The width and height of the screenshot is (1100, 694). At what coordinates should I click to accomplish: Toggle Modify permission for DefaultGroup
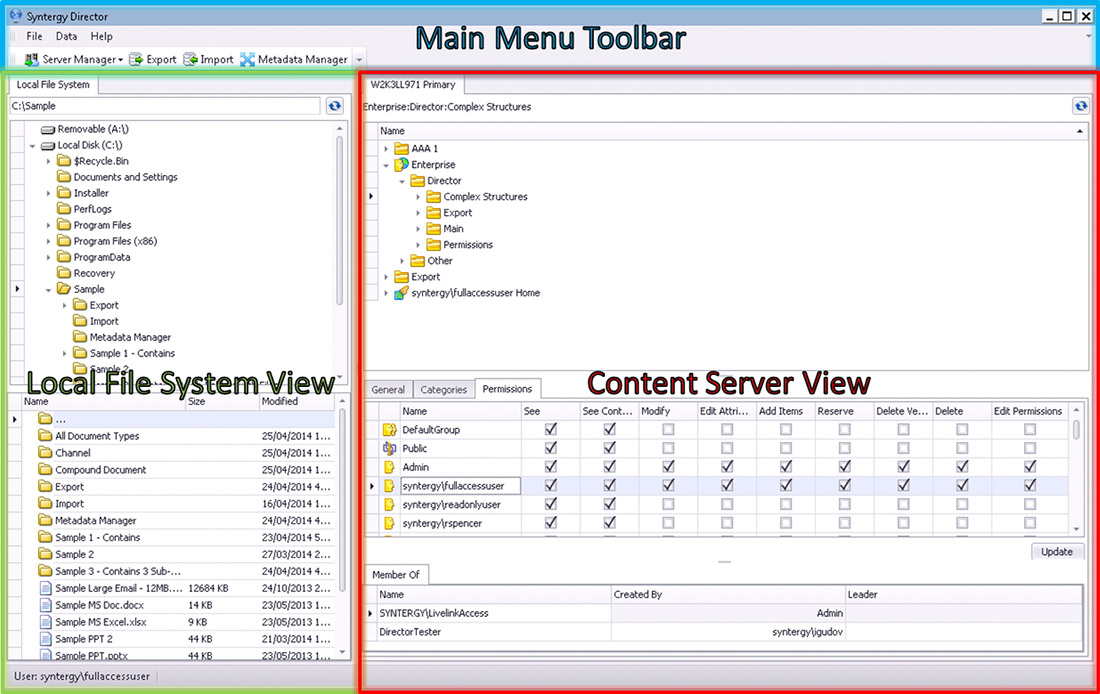(x=668, y=429)
